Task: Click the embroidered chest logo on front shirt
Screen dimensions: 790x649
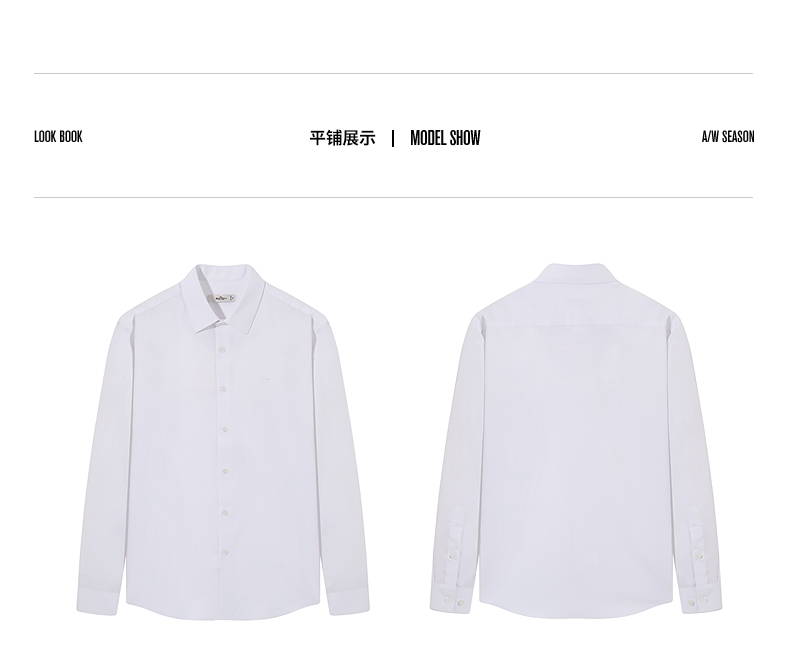Action: 267,375
